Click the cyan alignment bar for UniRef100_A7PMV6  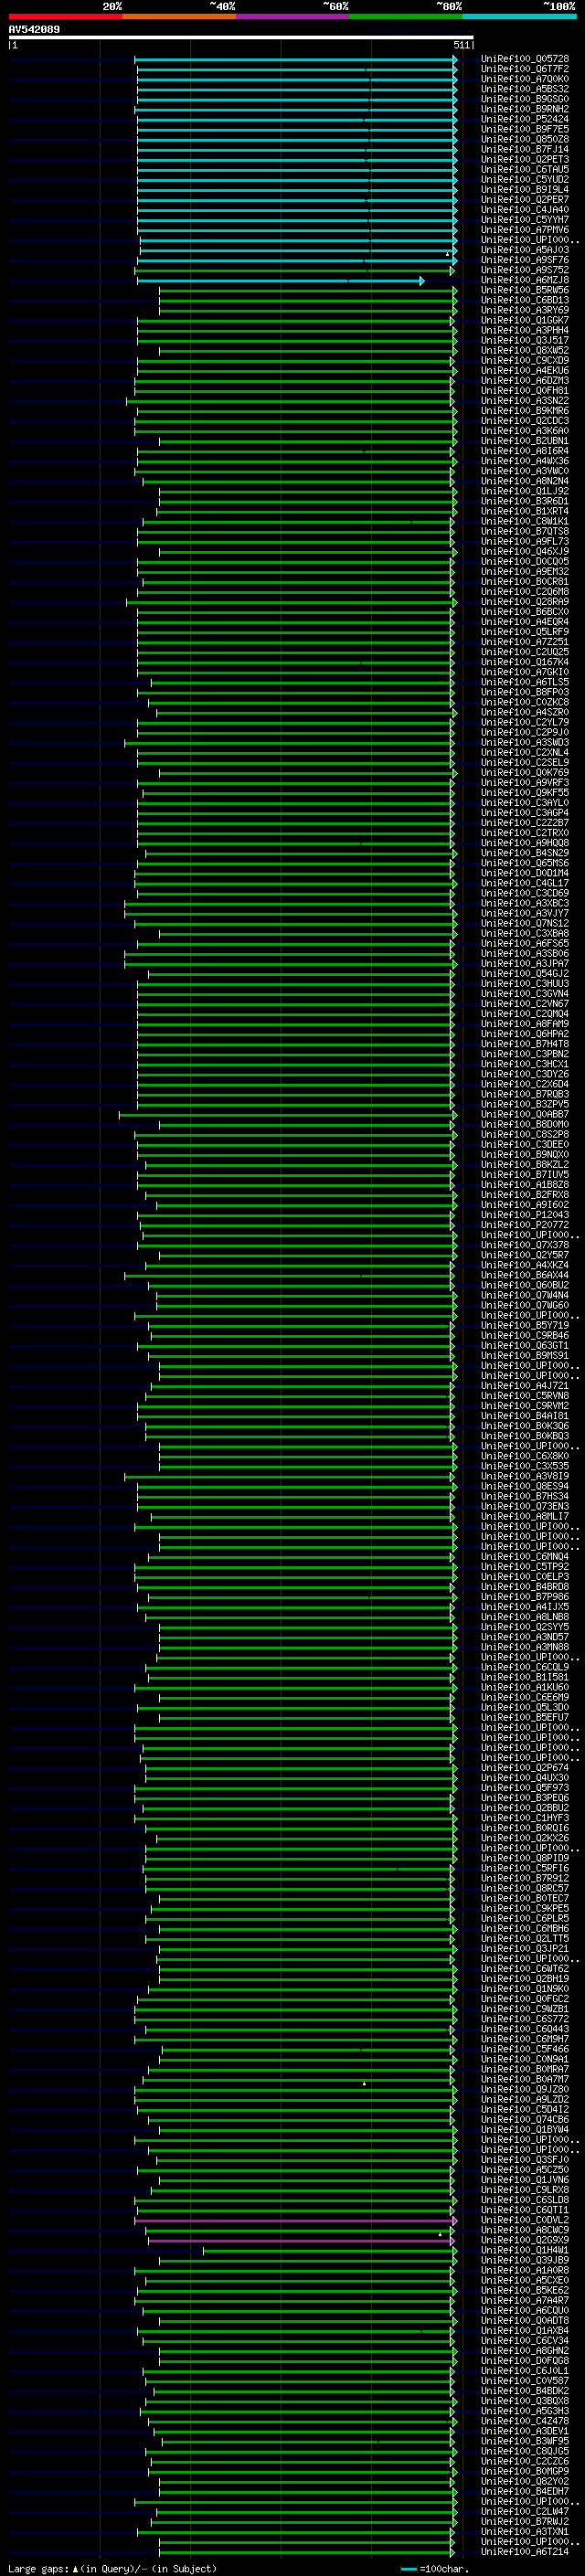click(x=296, y=230)
